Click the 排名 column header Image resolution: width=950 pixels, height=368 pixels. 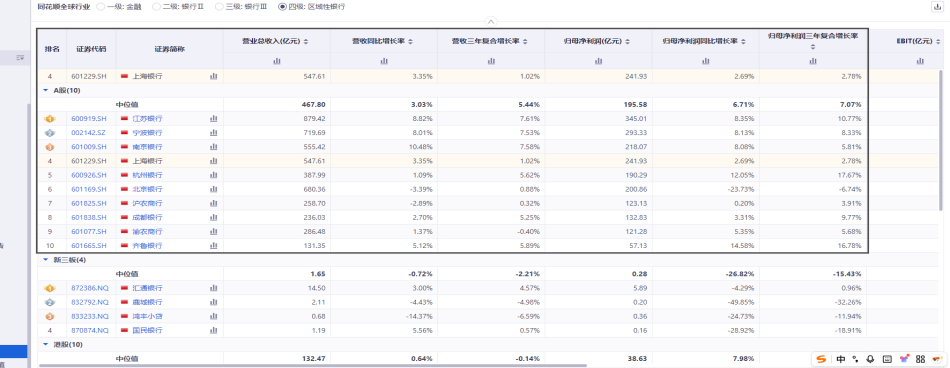[52, 49]
